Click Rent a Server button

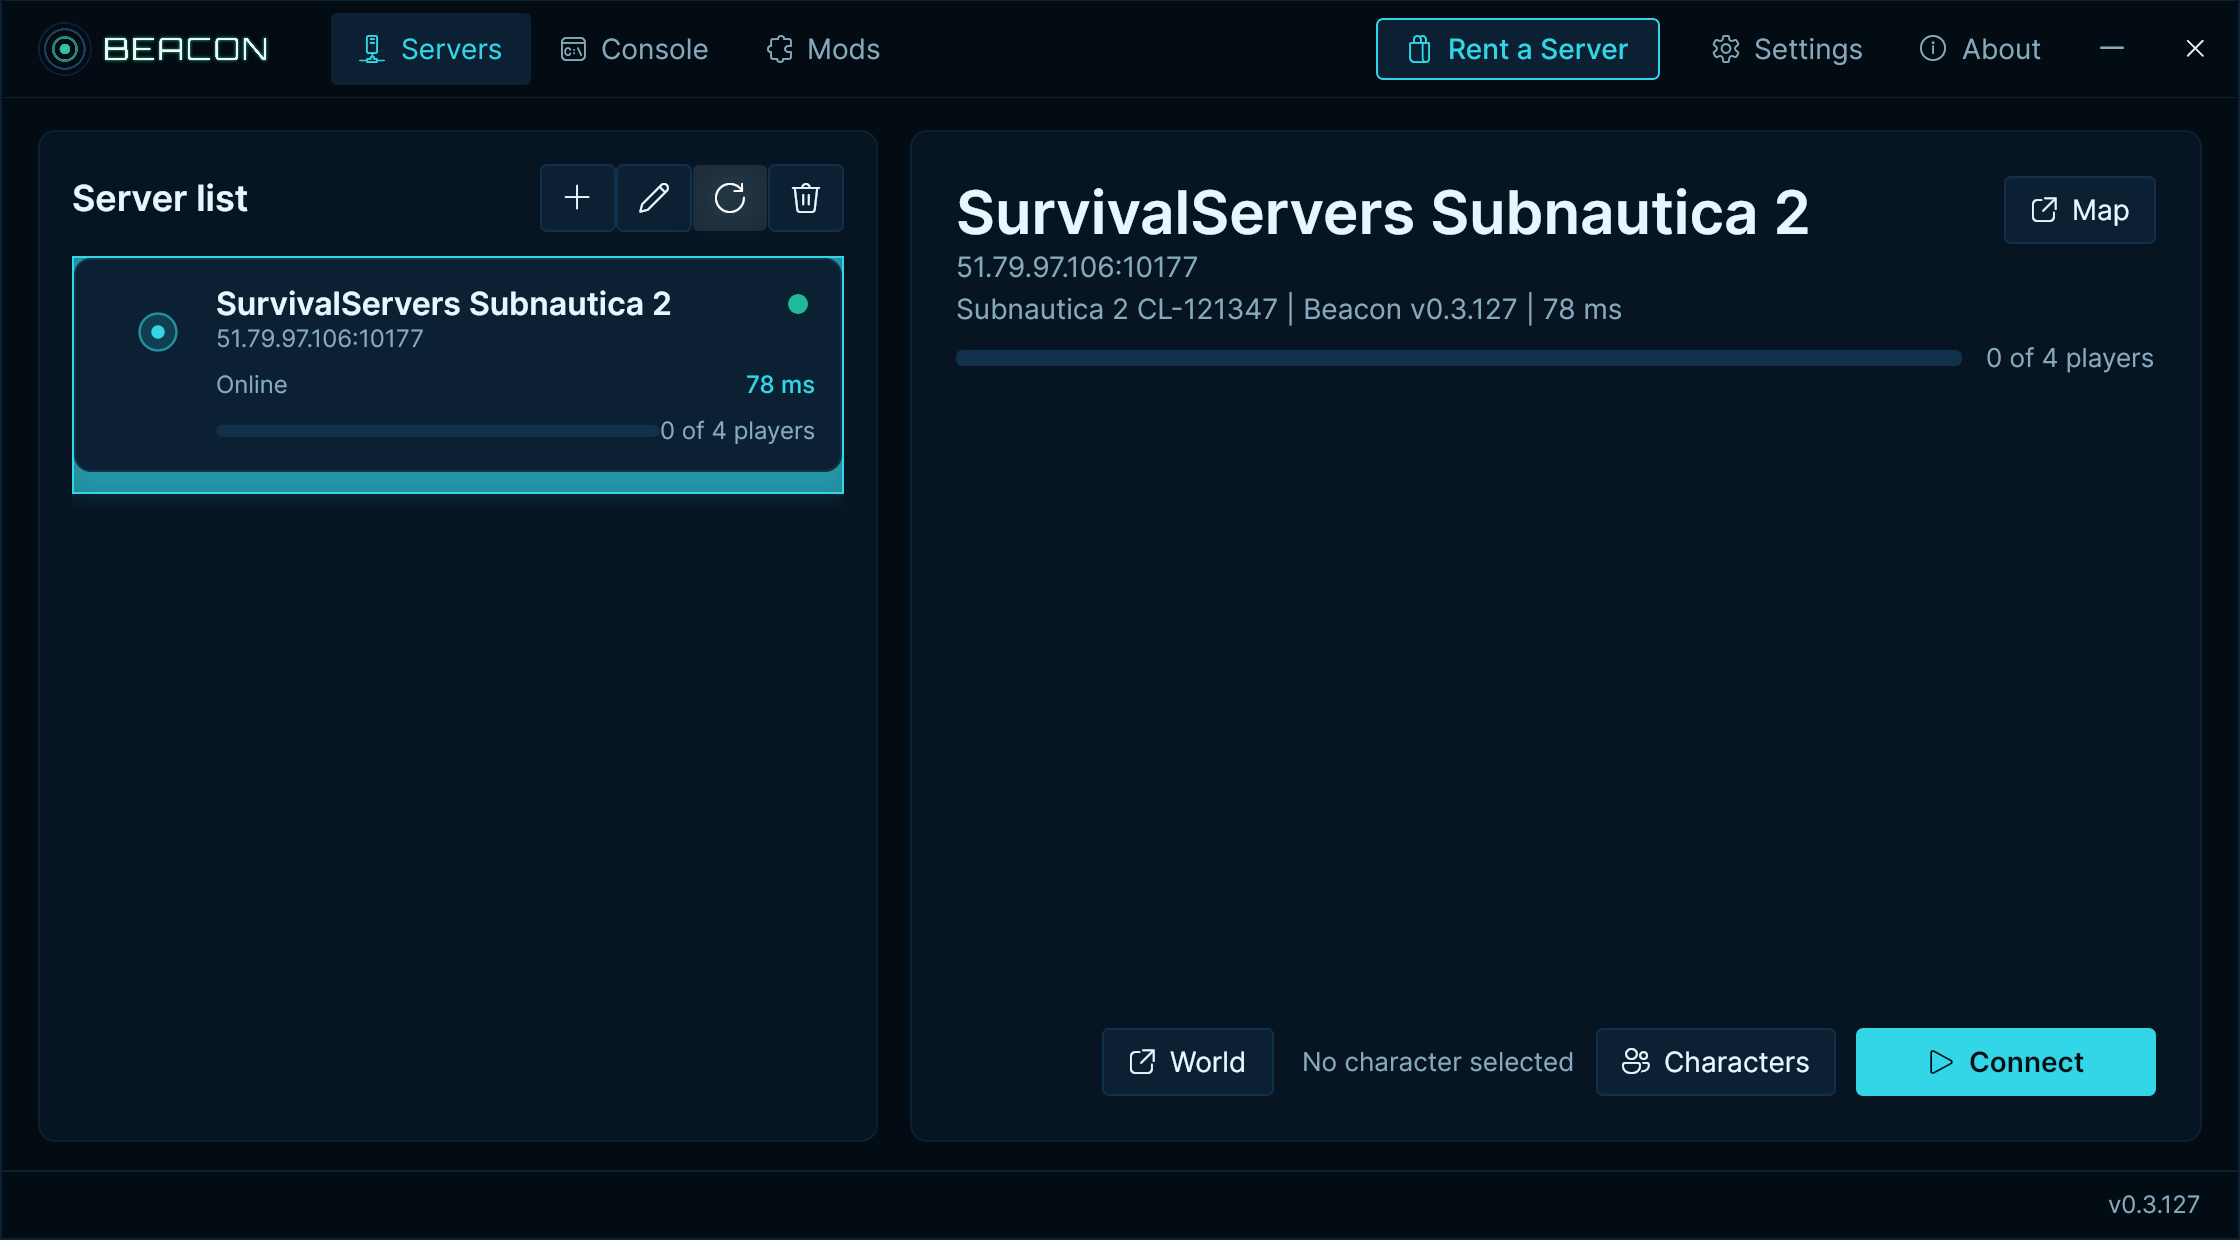click(1517, 49)
